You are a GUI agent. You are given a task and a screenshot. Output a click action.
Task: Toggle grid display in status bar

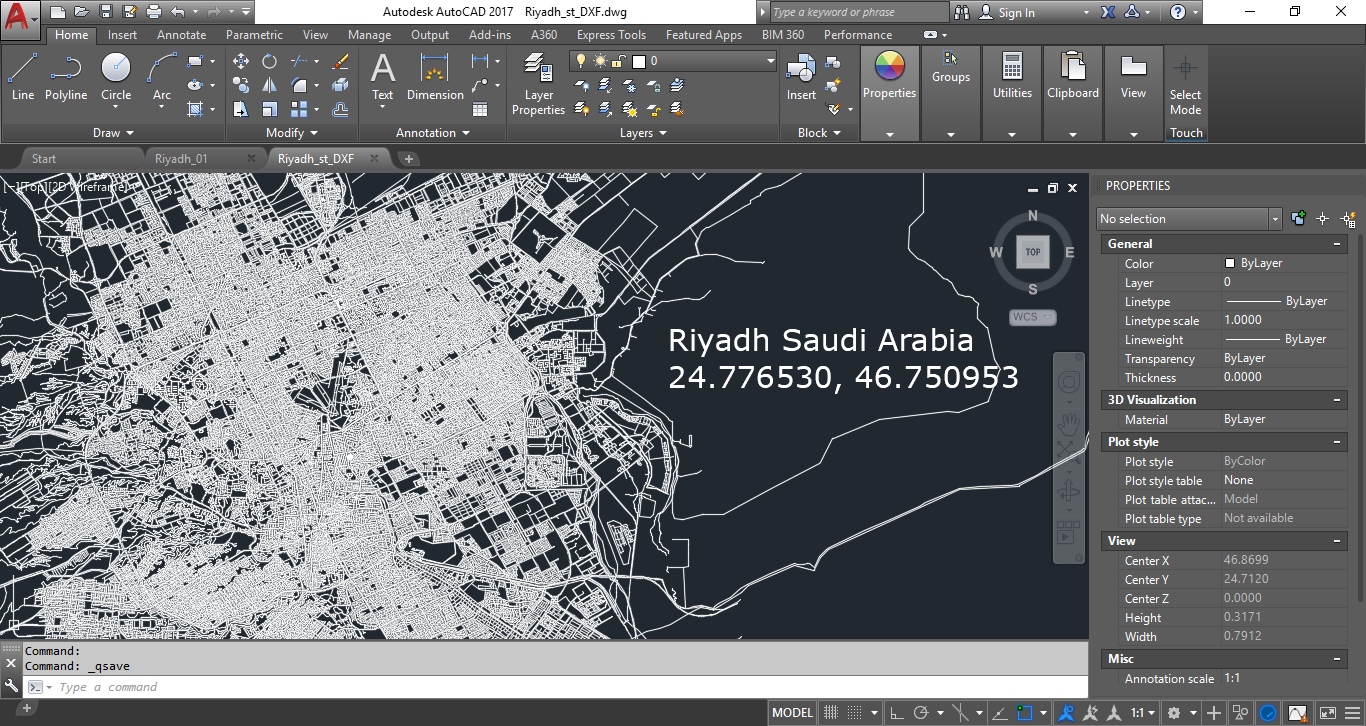pyautogui.click(x=830, y=712)
